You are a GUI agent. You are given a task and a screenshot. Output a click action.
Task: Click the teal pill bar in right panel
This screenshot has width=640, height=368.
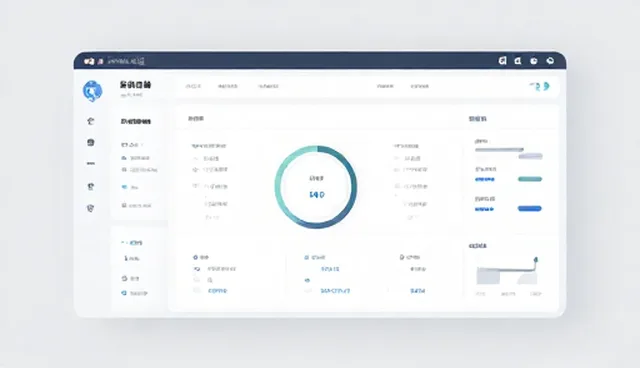pos(530,179)
